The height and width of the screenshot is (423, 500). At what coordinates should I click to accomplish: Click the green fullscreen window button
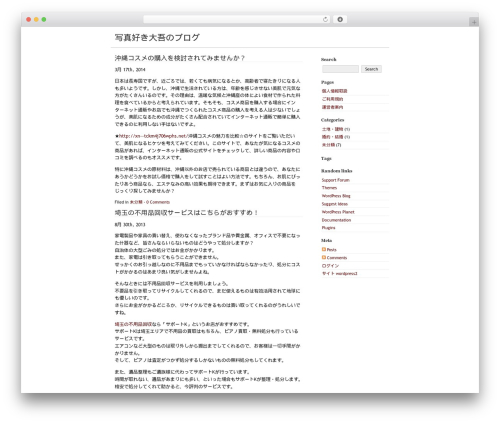[44, 19]
